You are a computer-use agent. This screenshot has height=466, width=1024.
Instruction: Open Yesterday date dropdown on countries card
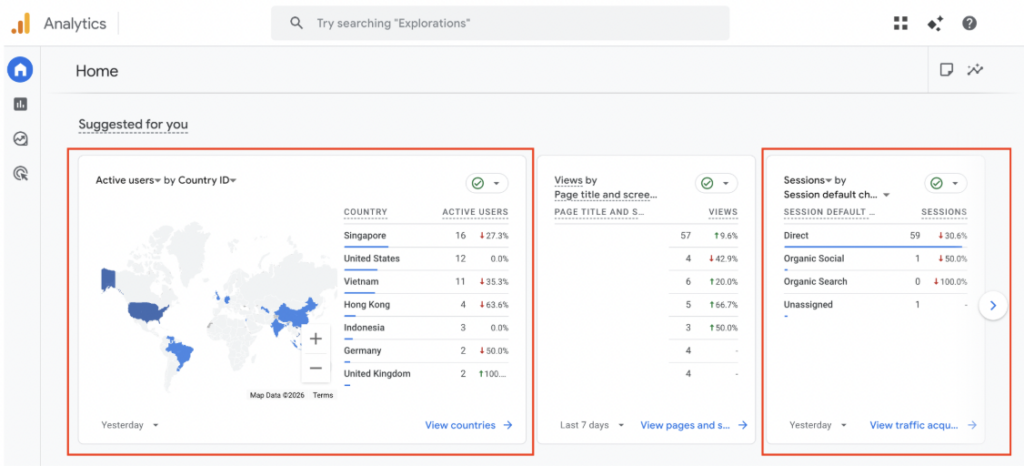pyautogui.click(x=130, y=425)
